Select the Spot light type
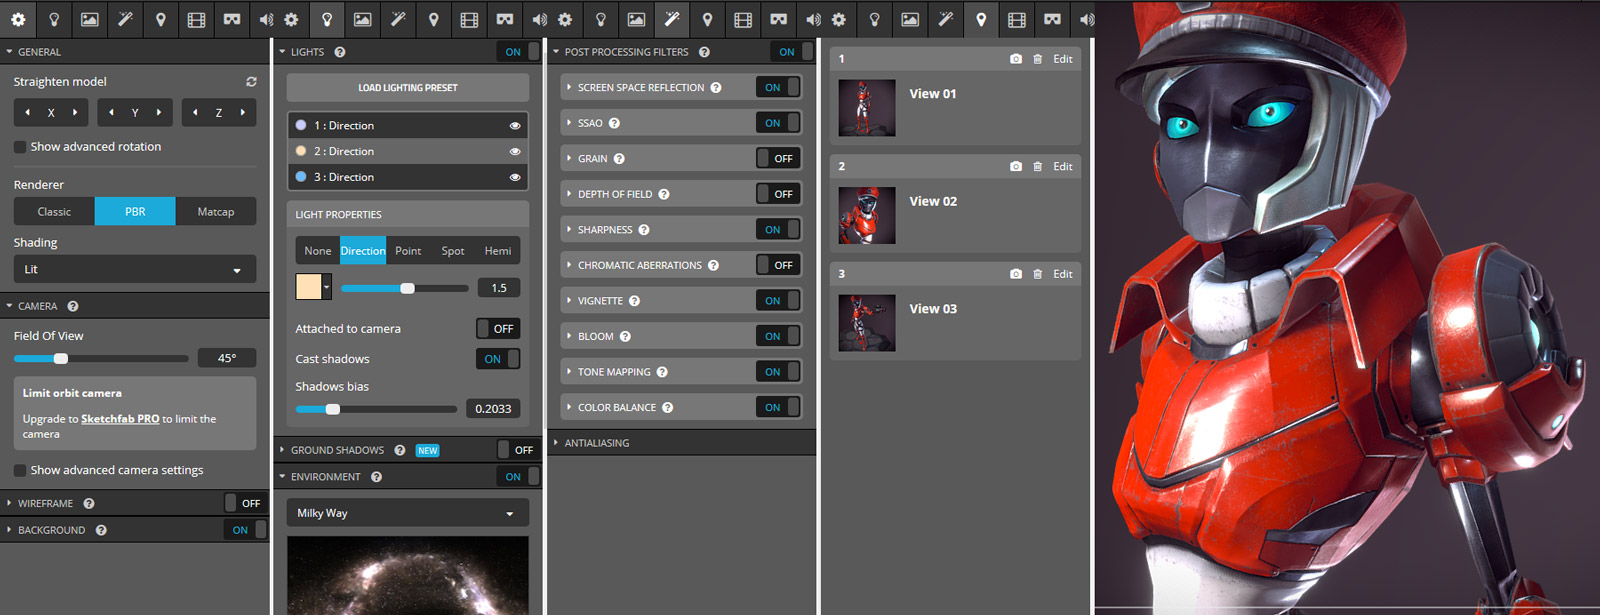 tap(452, 251)
